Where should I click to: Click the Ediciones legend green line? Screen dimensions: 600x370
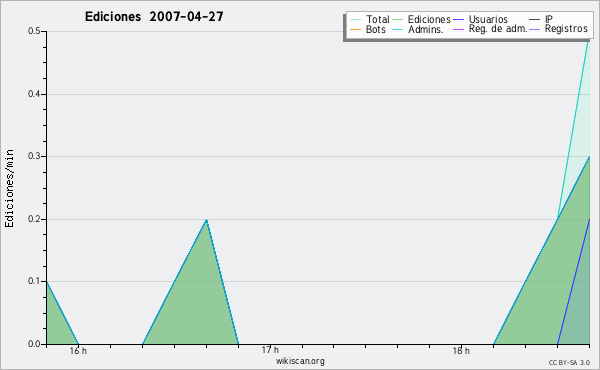point(398,20)
